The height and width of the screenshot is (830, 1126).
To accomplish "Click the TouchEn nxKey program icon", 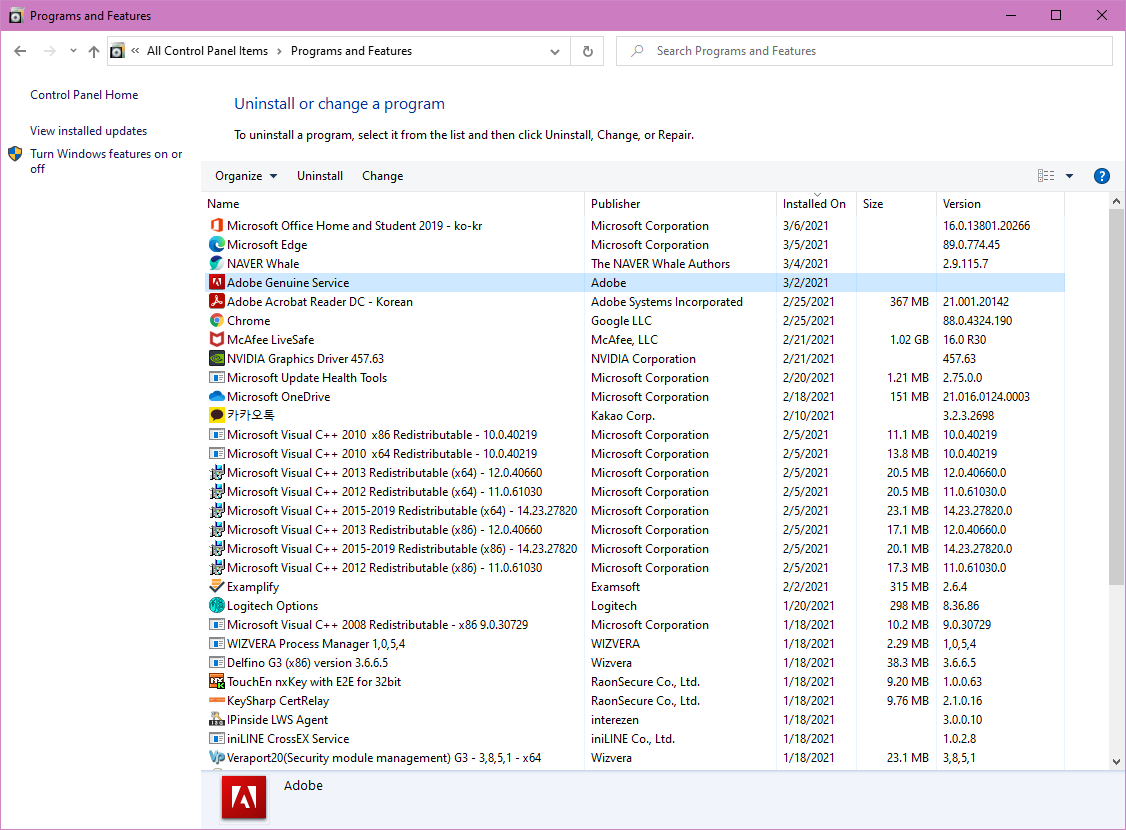I will pyautogui.click(x=216, y=682).
